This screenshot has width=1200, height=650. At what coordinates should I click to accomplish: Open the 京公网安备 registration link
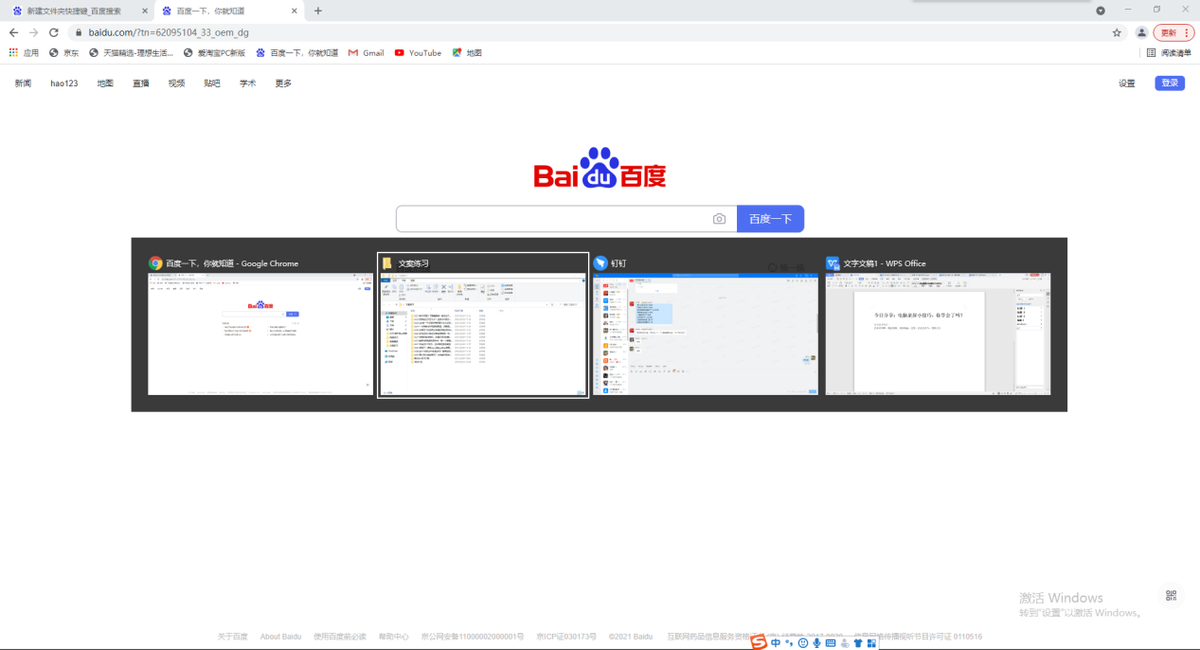(472, 637)
